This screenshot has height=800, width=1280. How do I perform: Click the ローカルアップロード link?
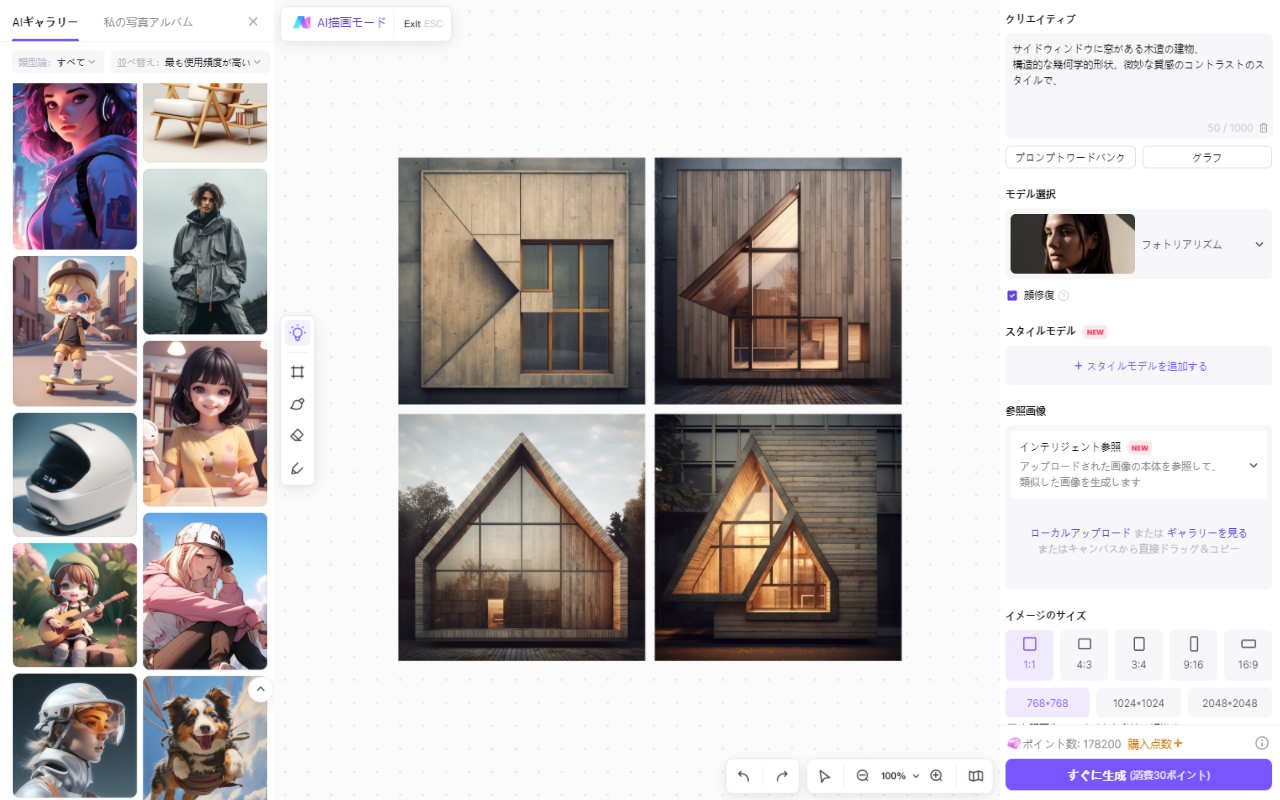[1080, 533]
